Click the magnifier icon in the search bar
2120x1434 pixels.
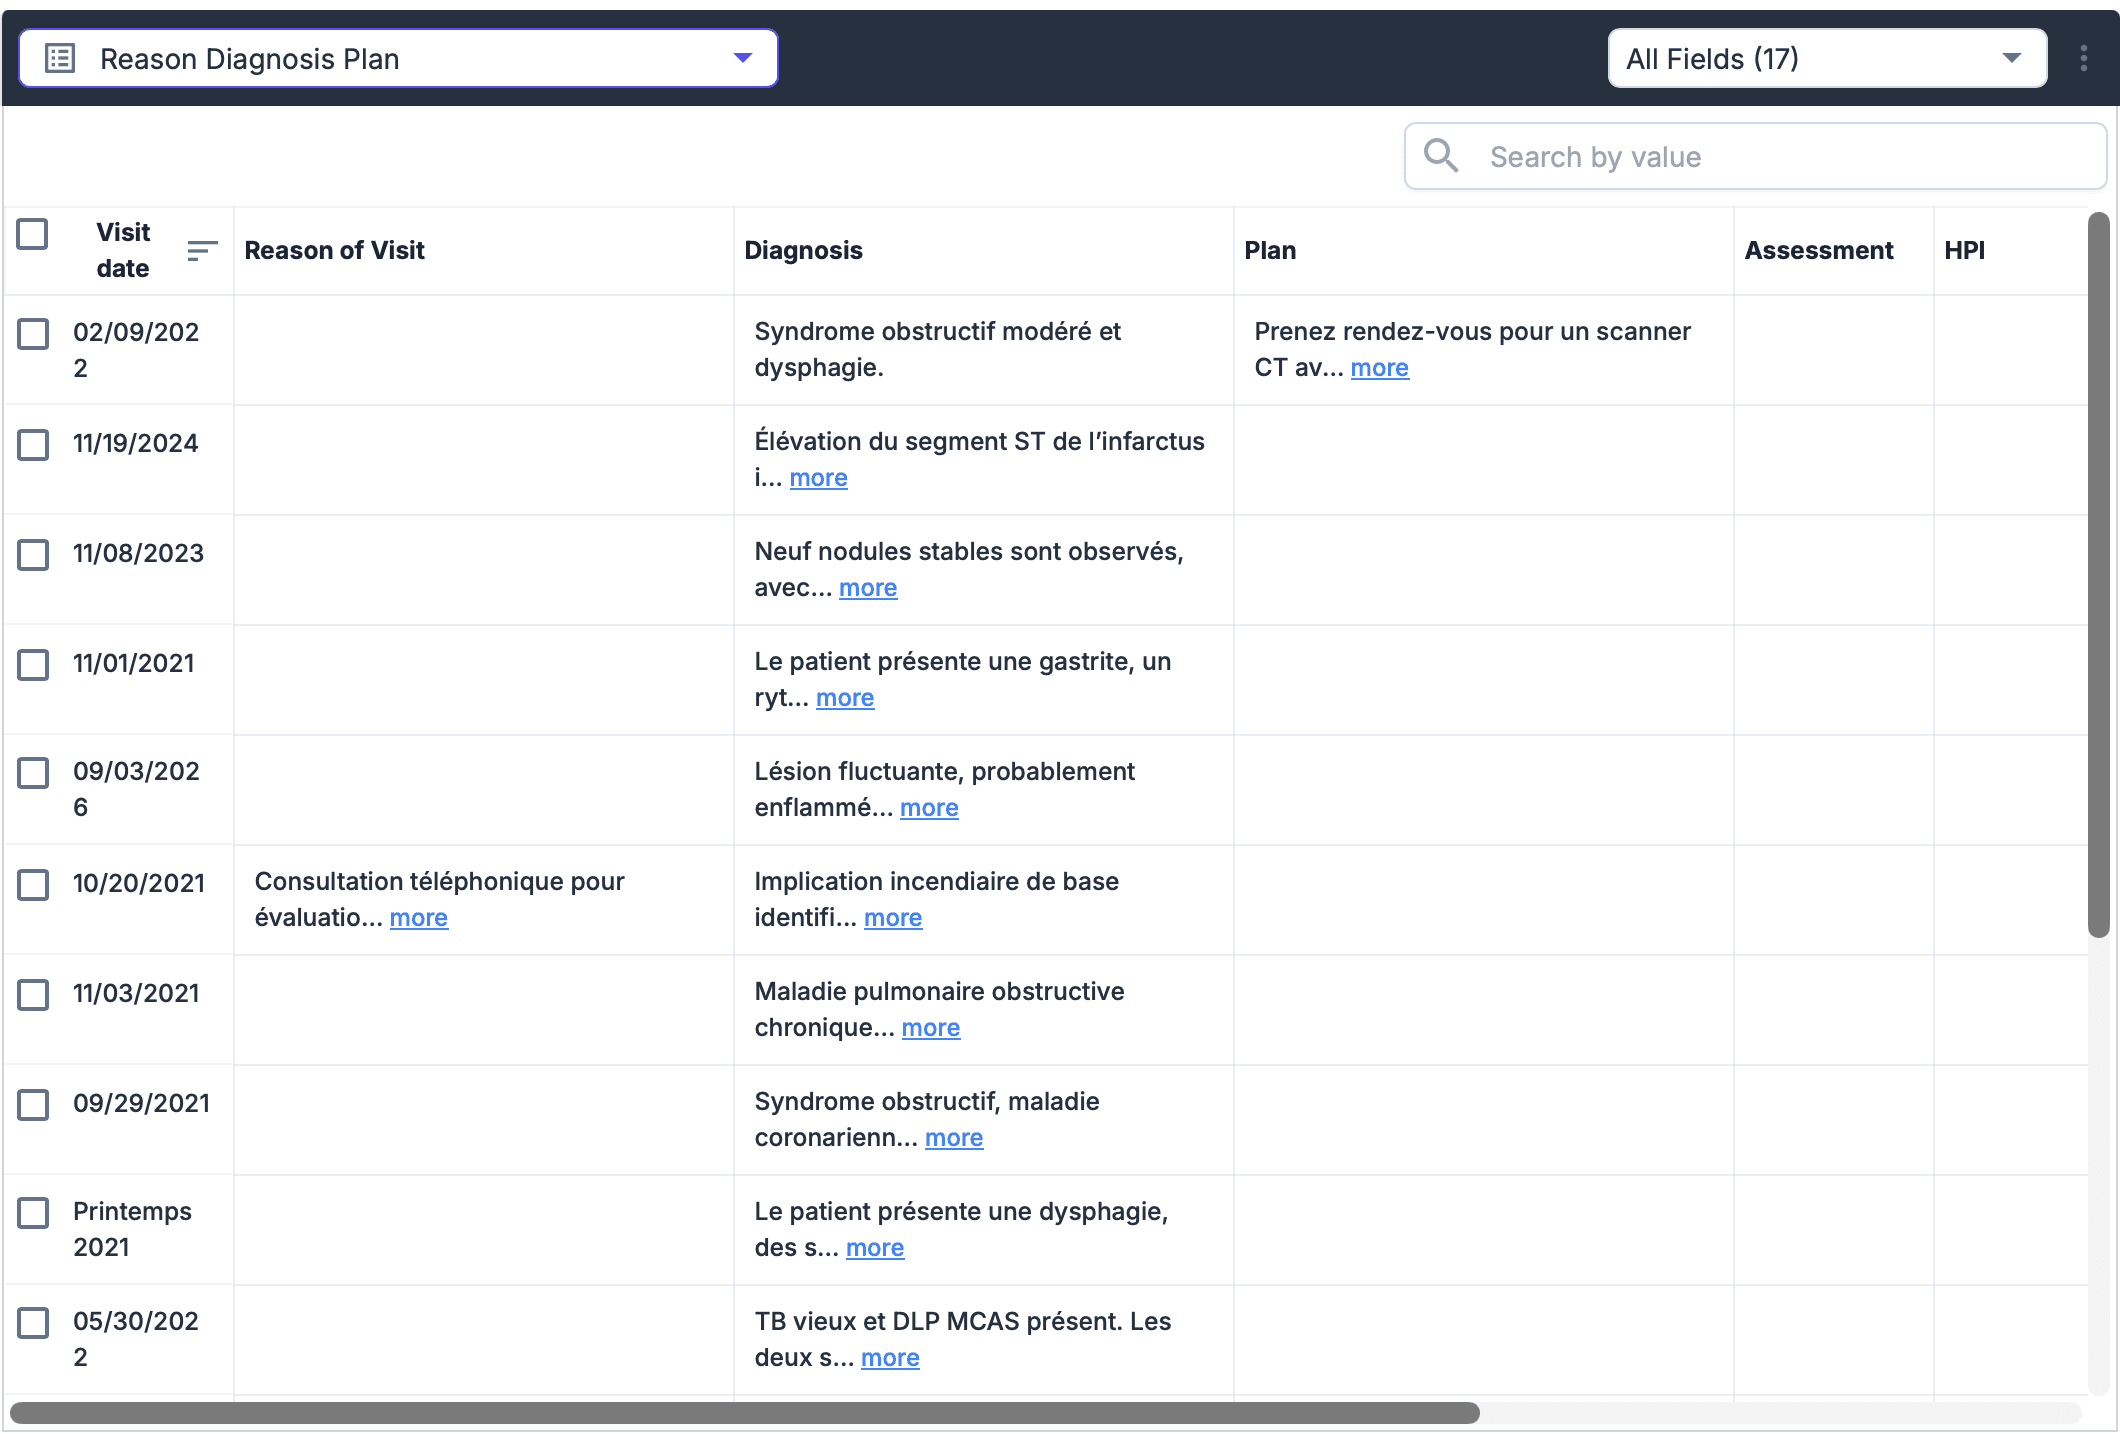pyautogui.click(x=1442, y=156)
